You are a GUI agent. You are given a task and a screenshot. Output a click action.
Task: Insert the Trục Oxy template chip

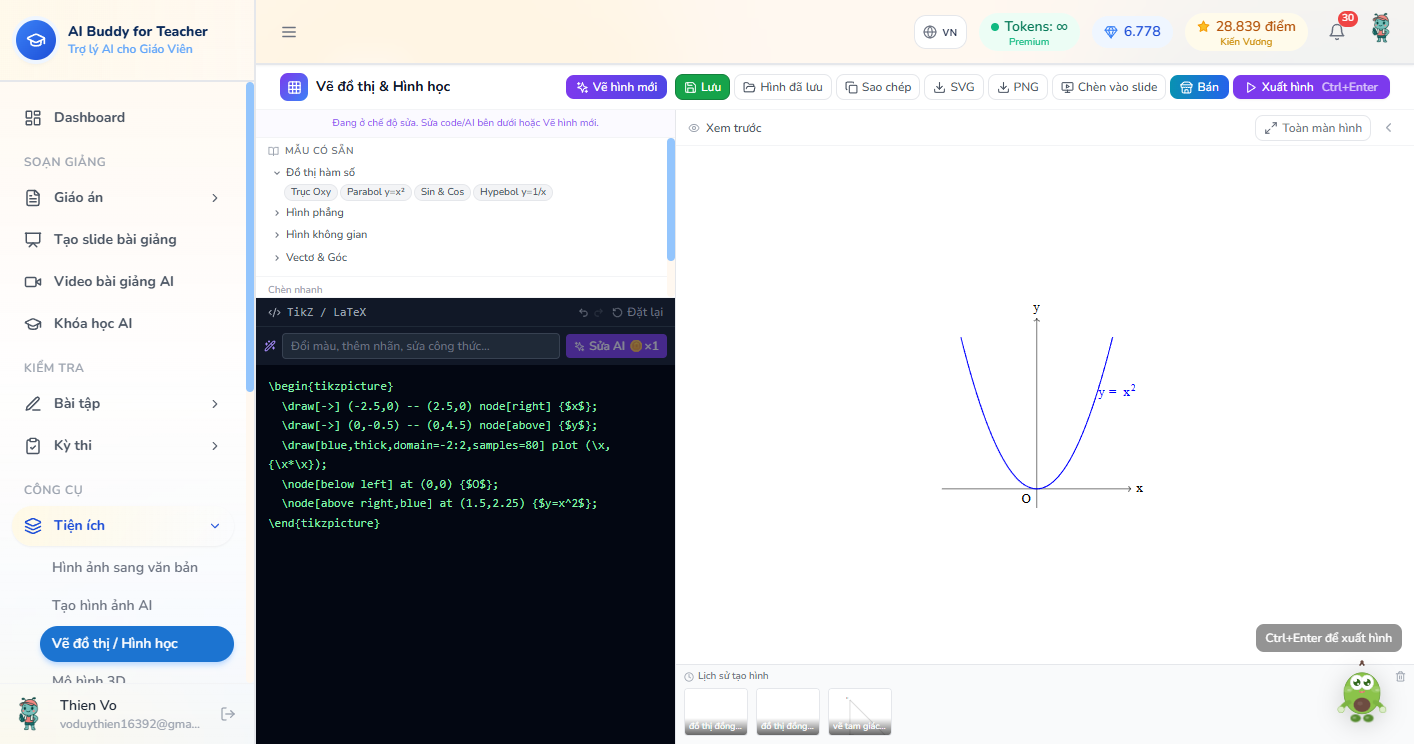coord(311,192)
